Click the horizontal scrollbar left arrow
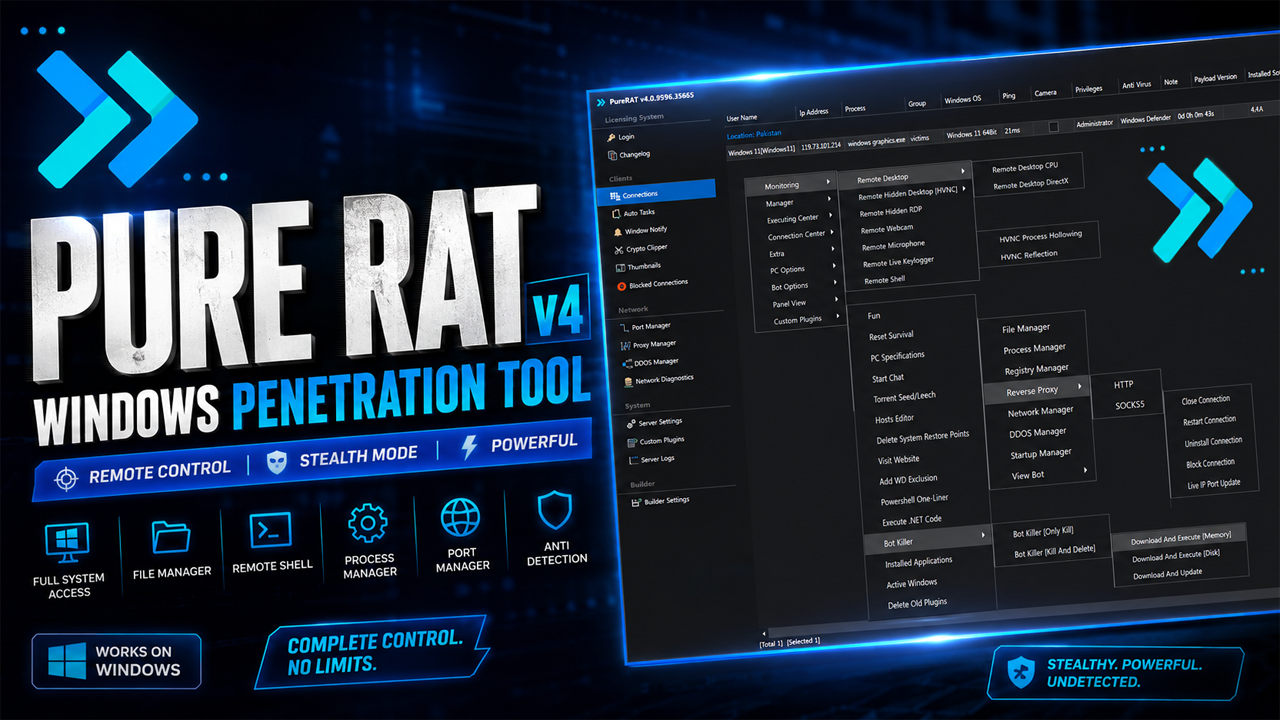Viewport: 1280px width, 720px height. pyautogui.click(x=762, y=634)
